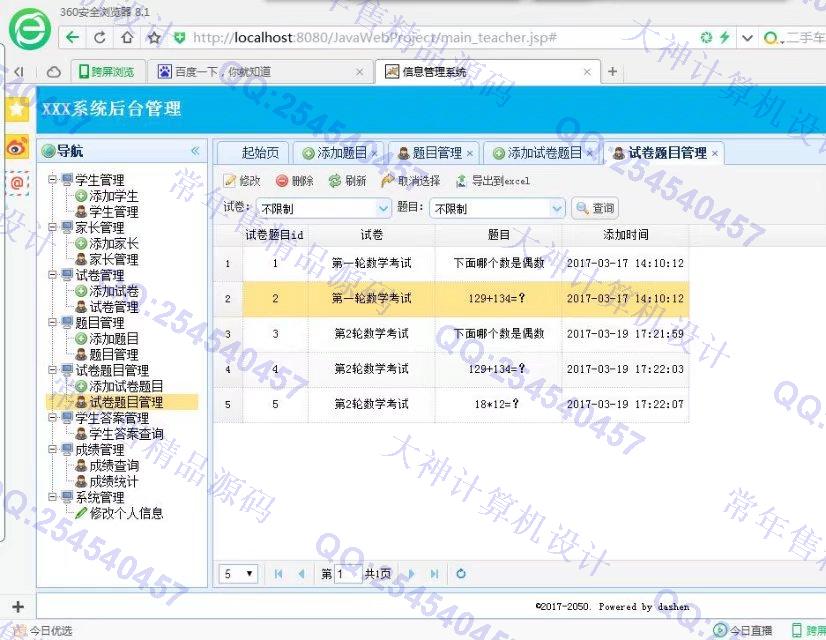
Task: Close the 题目管理 panel tab
Action: 469,153
